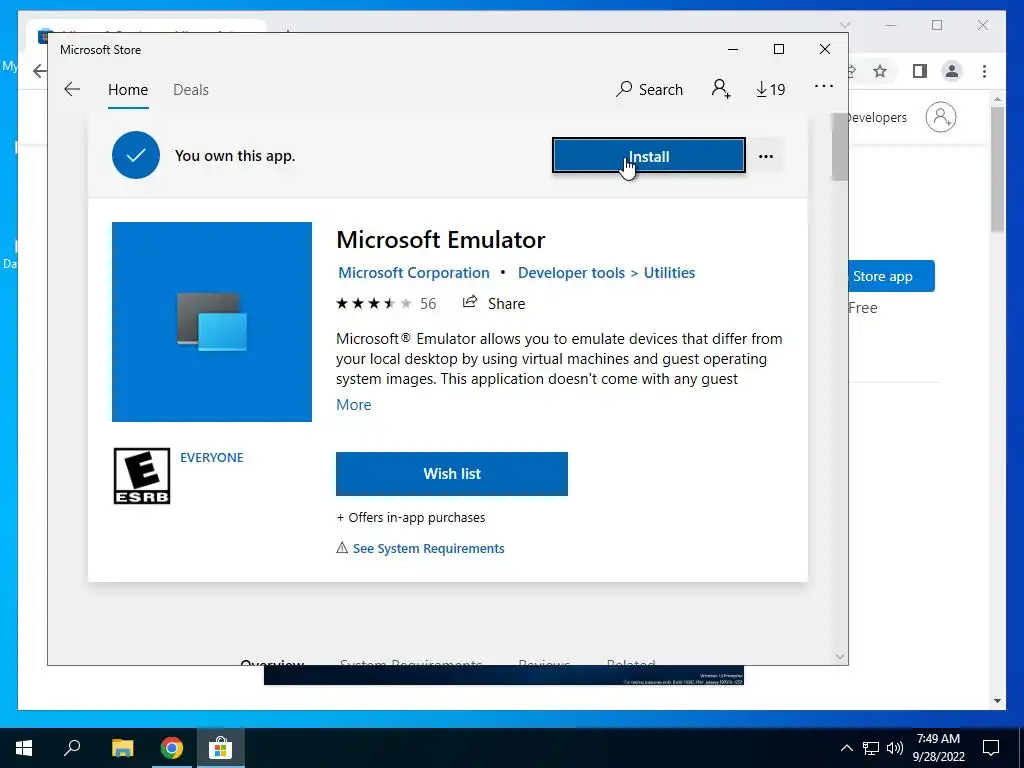The height and width of the screenshot is (768, 1024).
Task: Click the Microsoft Store taskbar icon
Action: [x=221, y=748]
